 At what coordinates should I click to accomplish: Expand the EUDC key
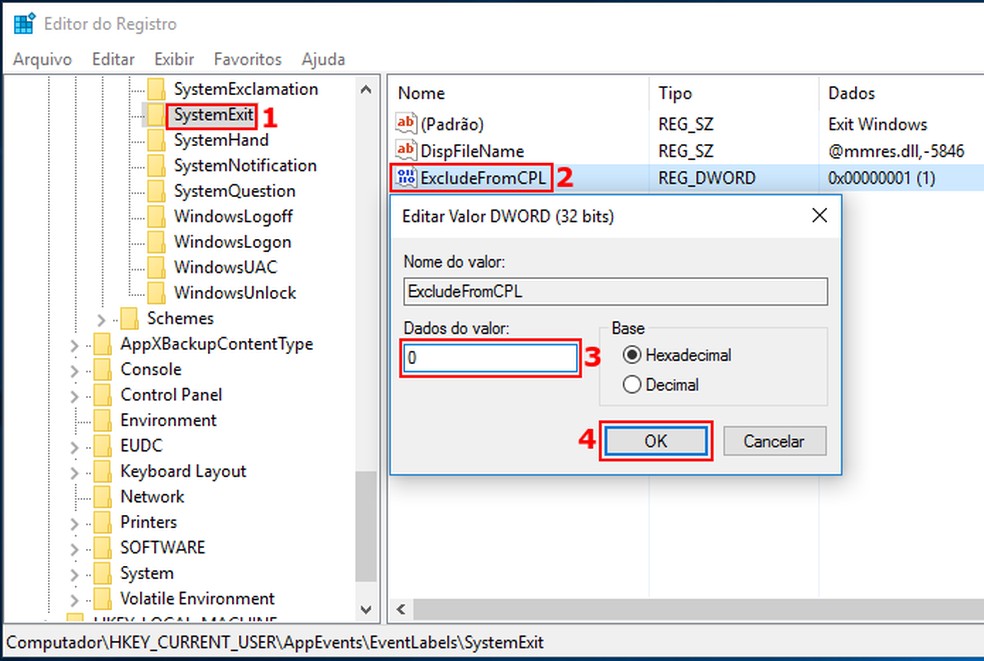pos(74,447)
